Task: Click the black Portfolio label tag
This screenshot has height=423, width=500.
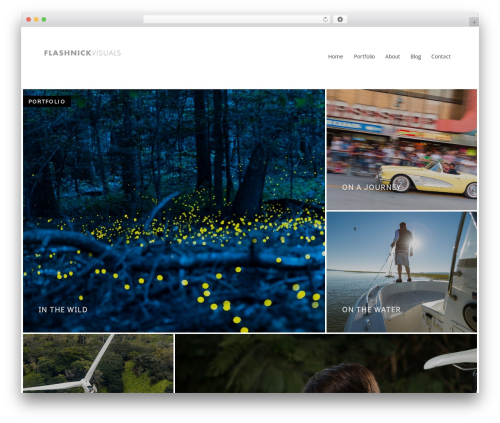Action: 47,102
